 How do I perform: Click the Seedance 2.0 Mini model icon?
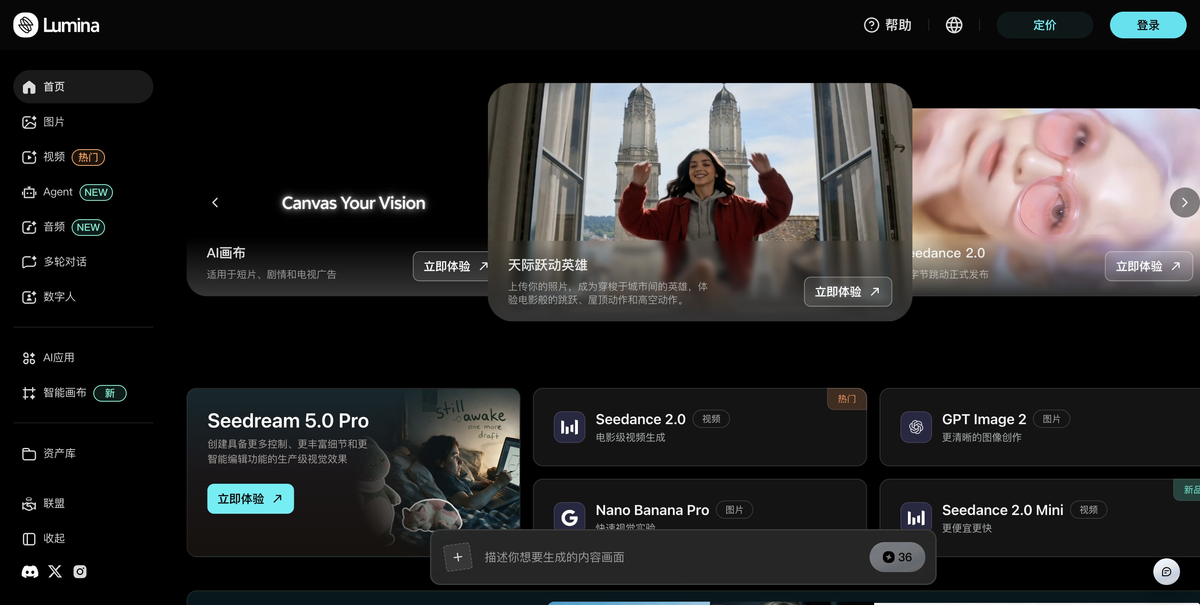click(x=916, y=517)
